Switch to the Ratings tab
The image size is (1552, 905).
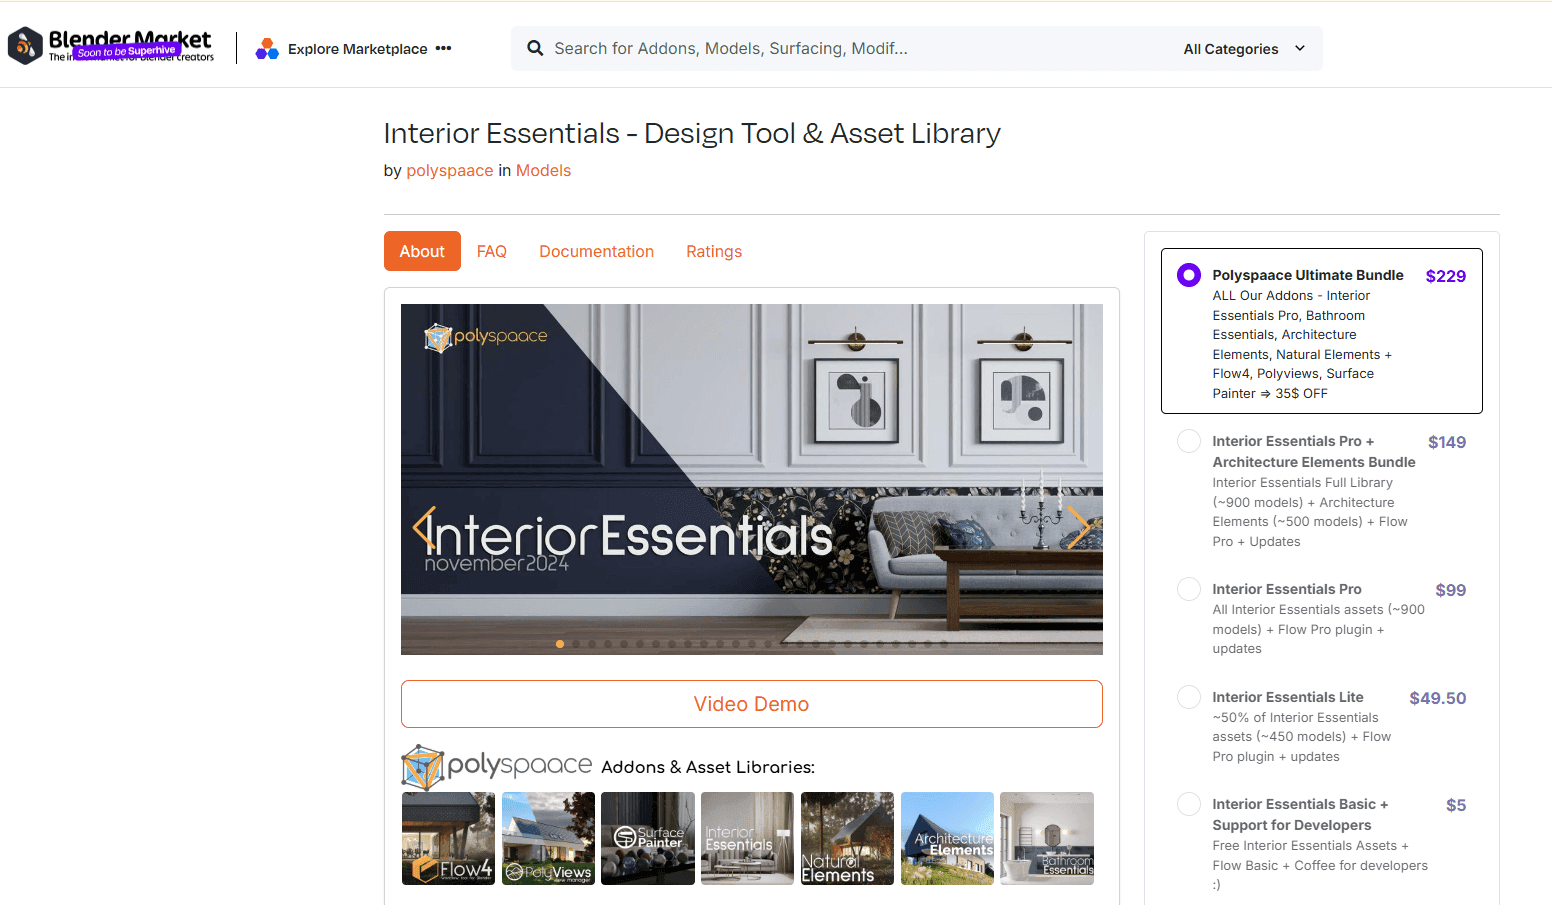pos(713,251)
